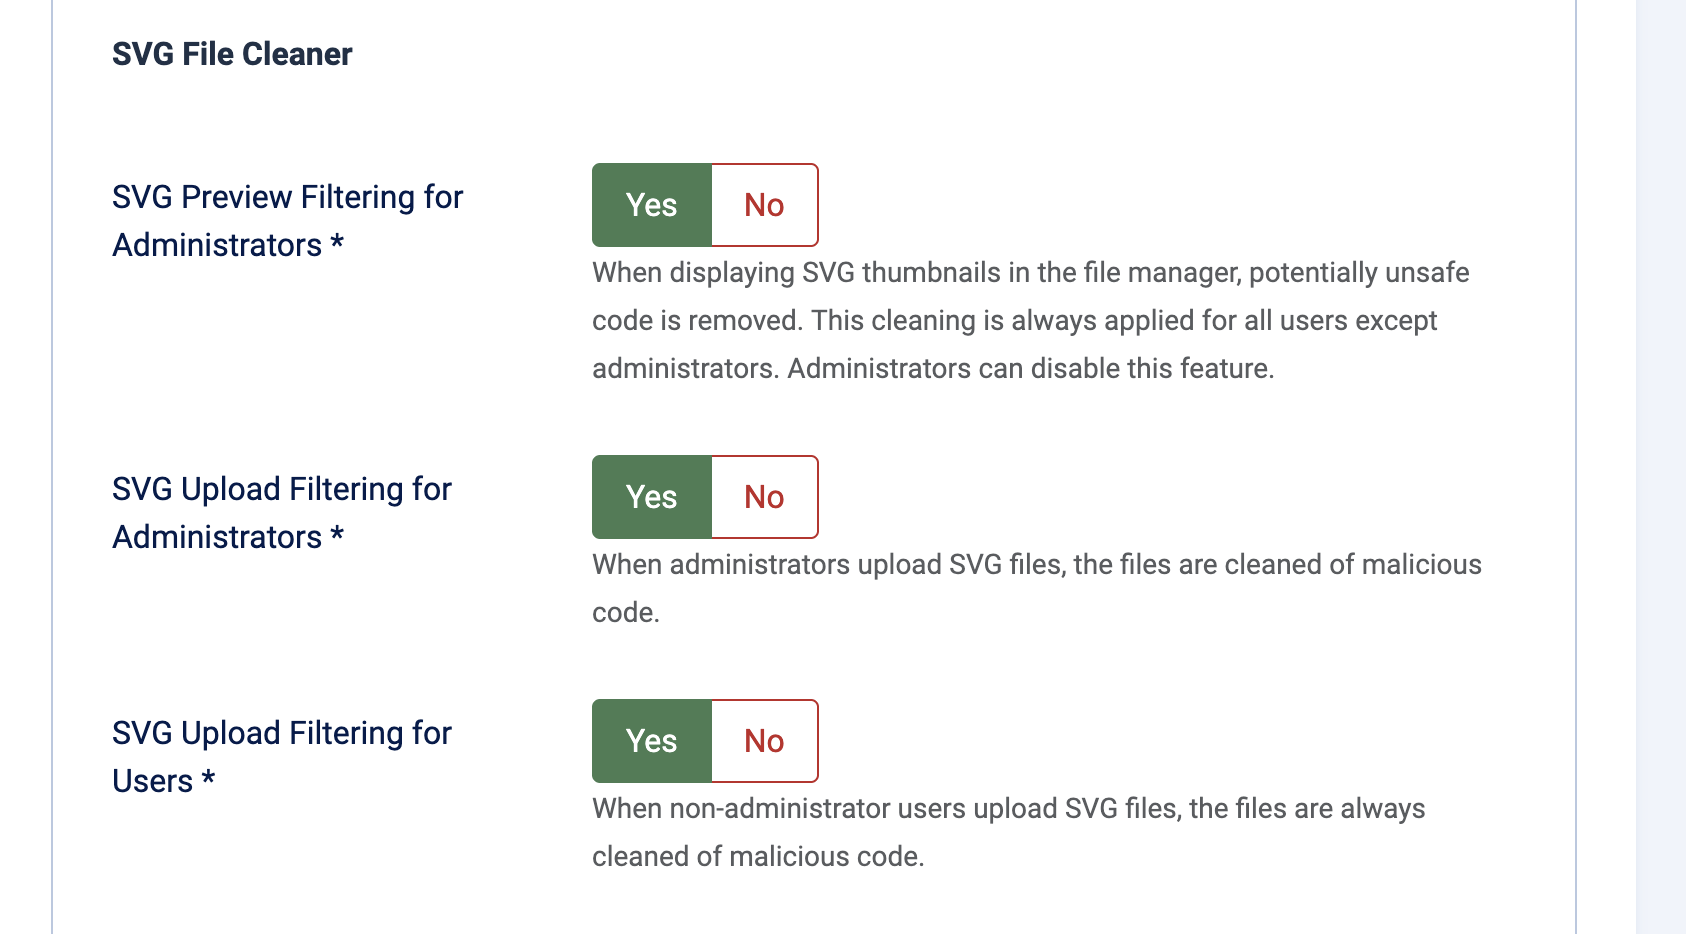The width and height of the screenshot is (1686, 934).
Task: Click the SVG Upload Filtering for Users label
Action: click(x=281, y=756)
